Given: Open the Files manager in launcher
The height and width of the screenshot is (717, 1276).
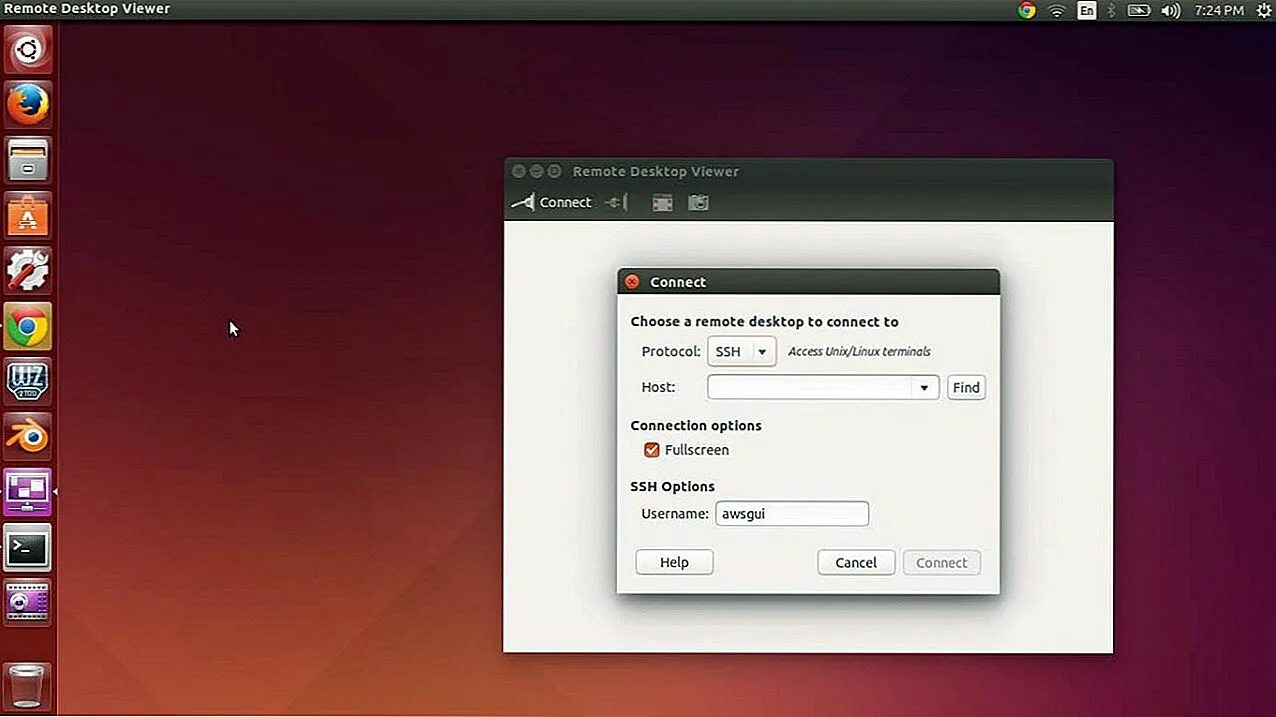Looking at the screenshot, I should (28, 160).
